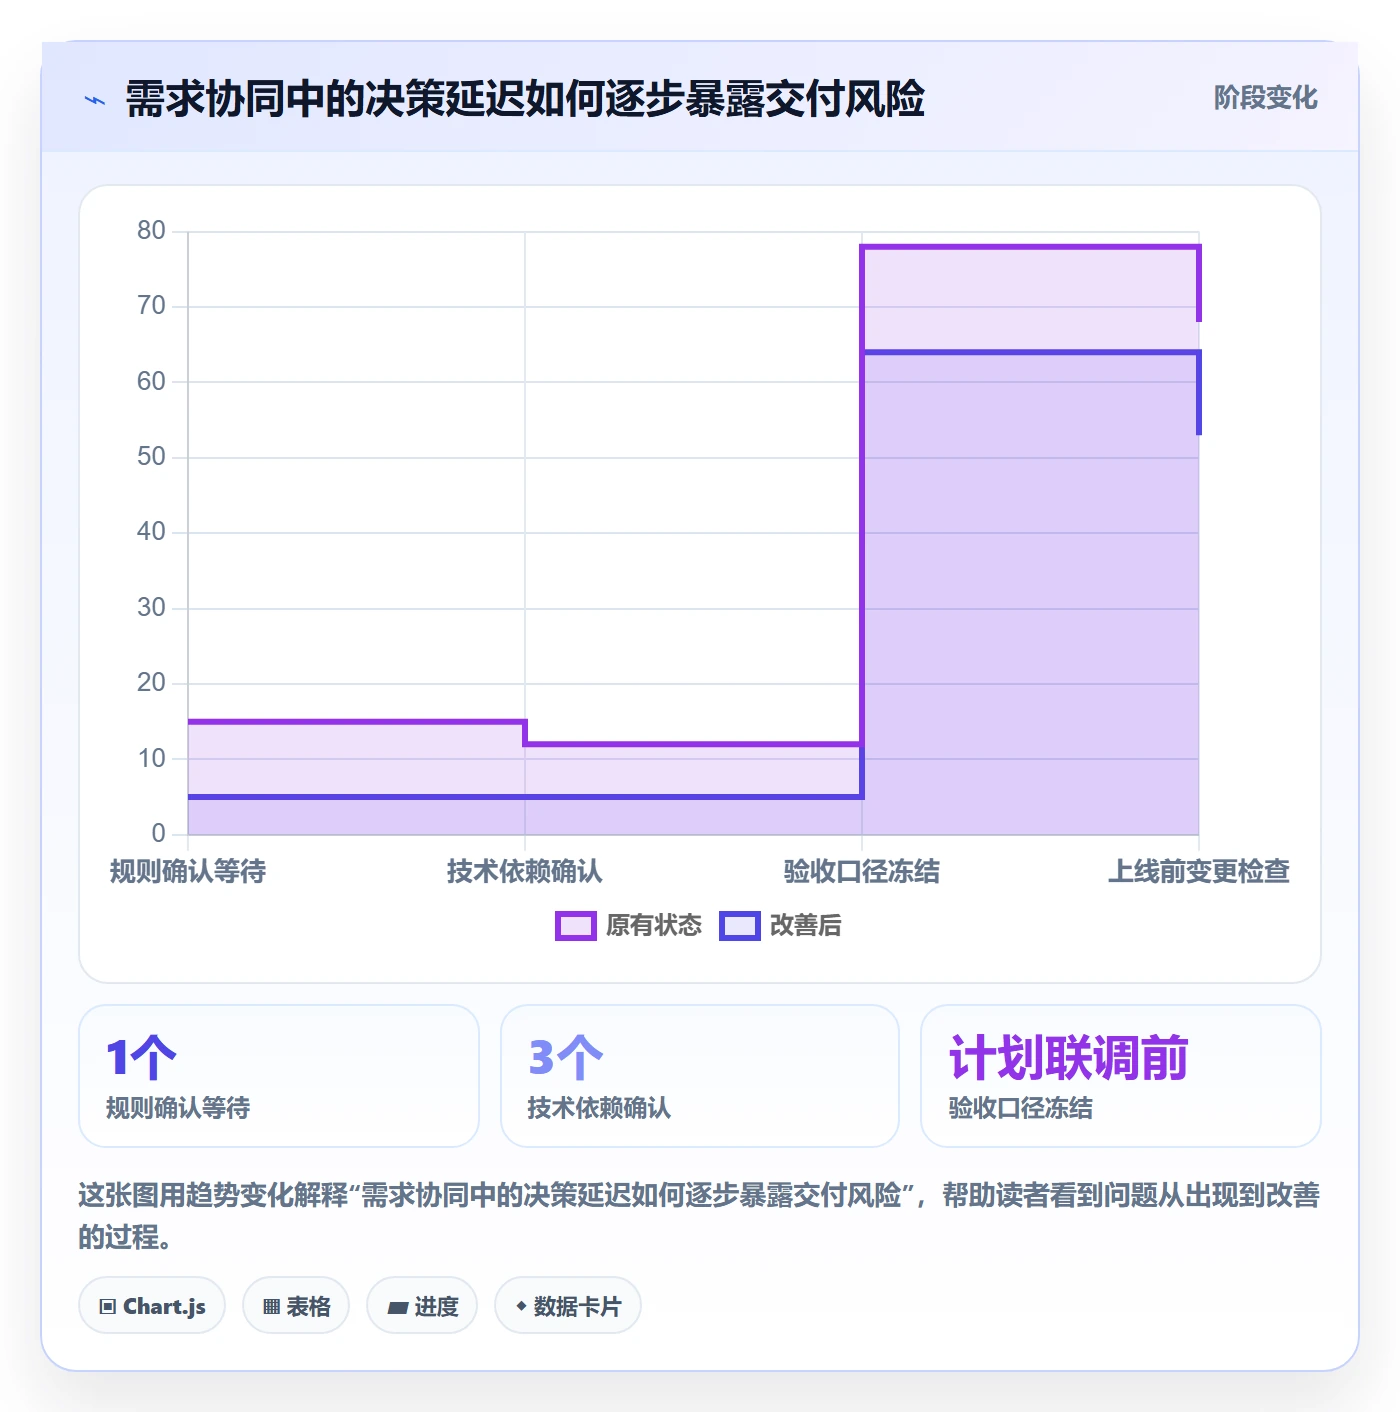Click the 80 y-axis tick label
Image resolution: width=1400 pixels, height=1412 pixels.
point(152,231)
